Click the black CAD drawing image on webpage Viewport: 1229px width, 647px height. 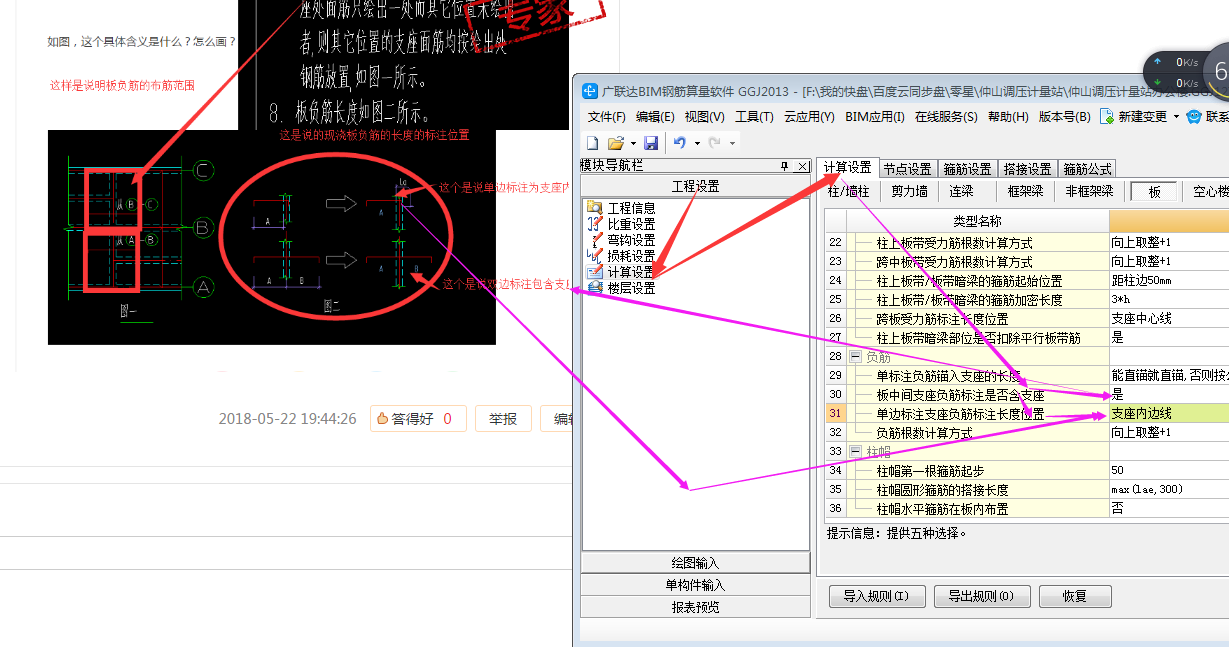272,237
